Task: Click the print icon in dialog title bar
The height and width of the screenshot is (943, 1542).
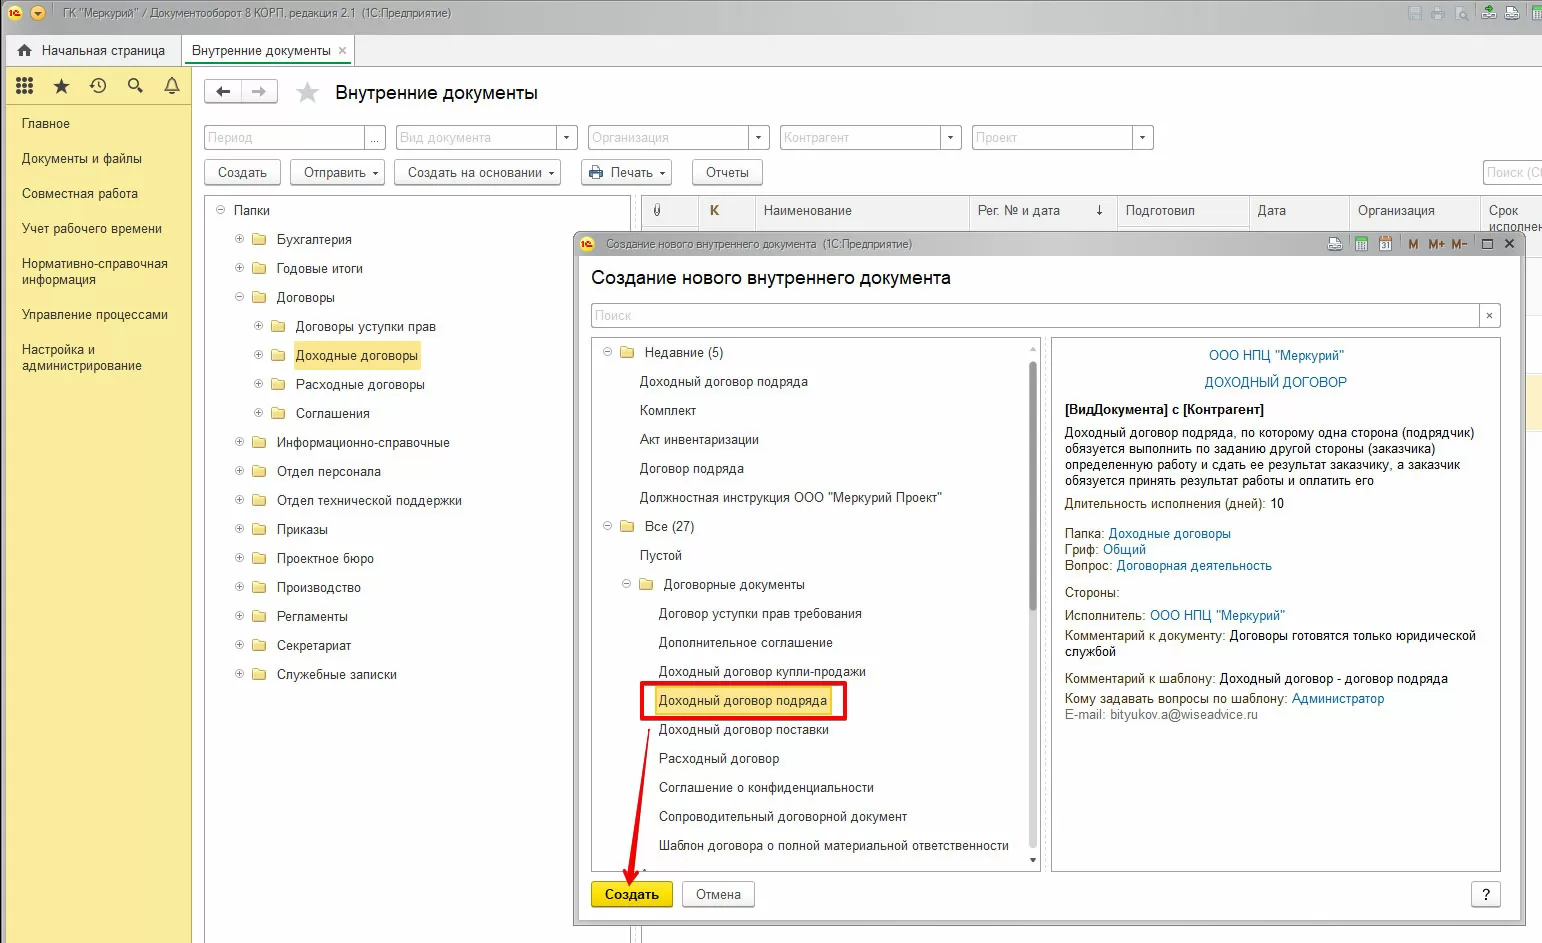Action: (x=1335, y=244)
